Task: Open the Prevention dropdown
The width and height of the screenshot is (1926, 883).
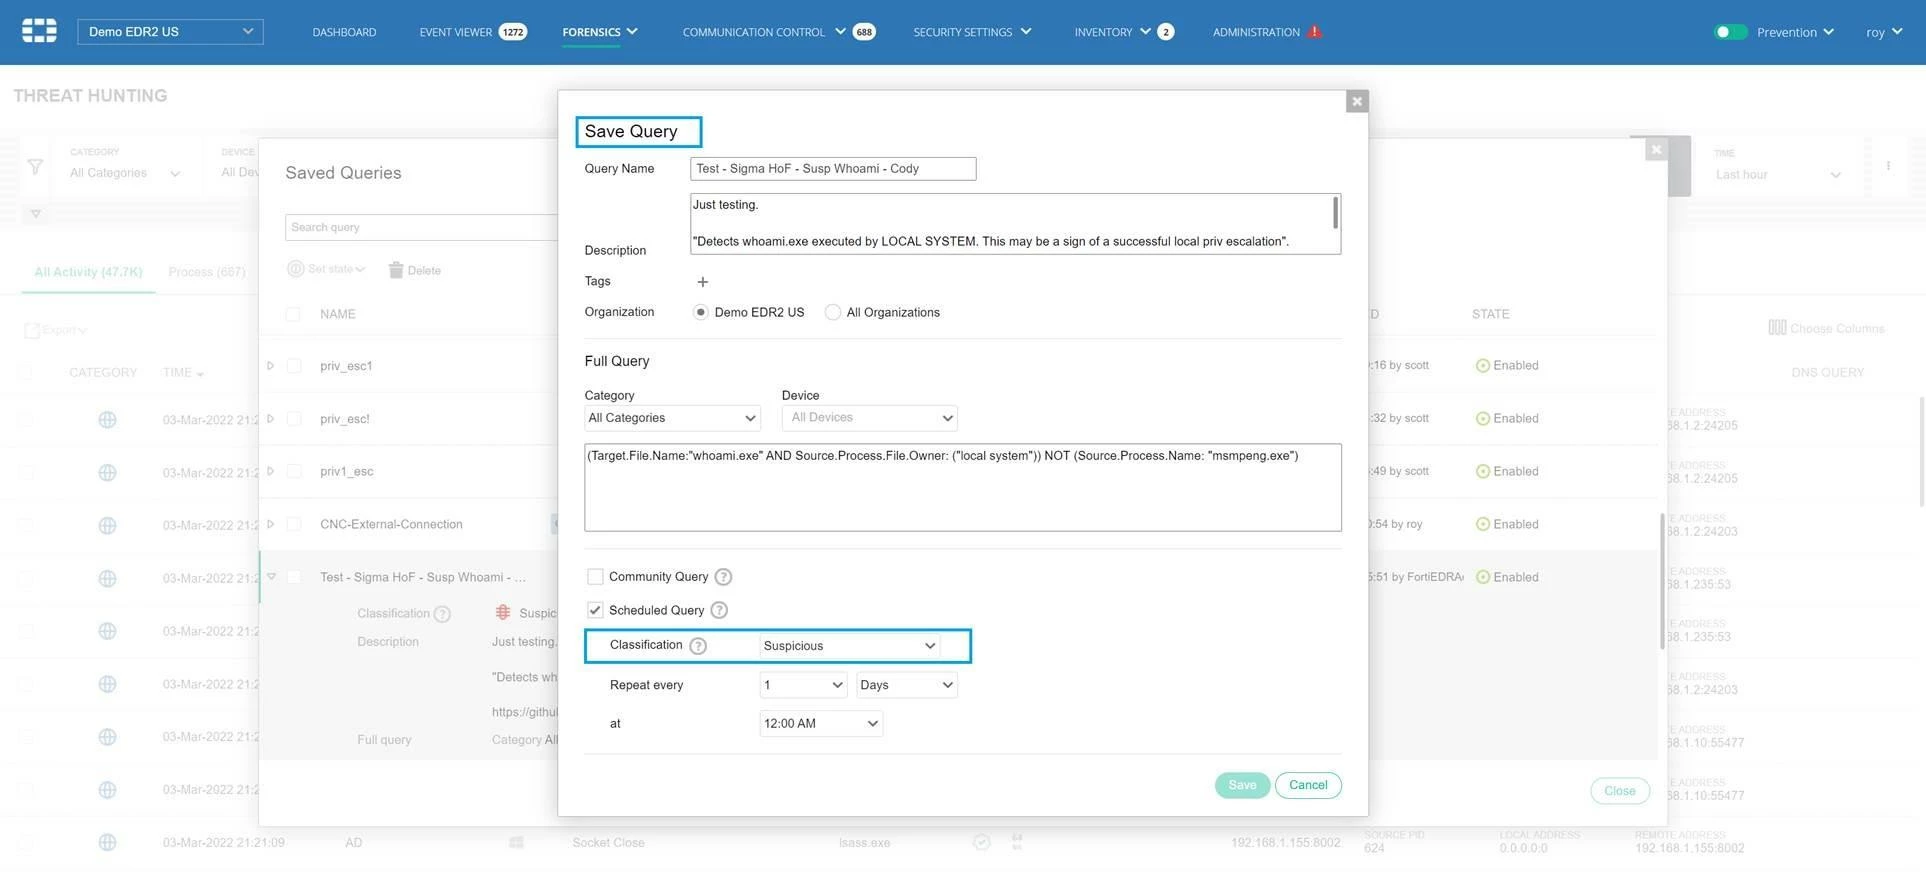Action: click(1795, 32)
